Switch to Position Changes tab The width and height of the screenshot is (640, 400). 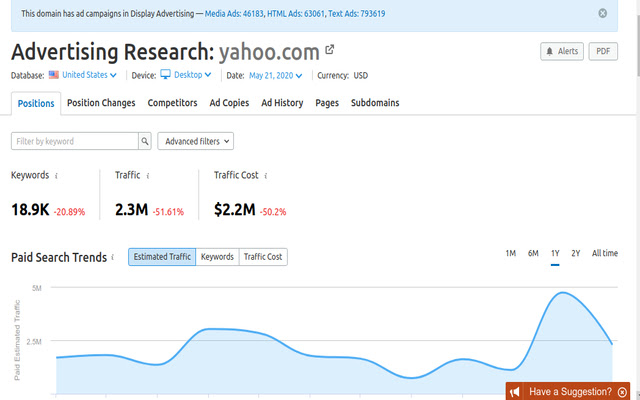click(x=101, y=103)
